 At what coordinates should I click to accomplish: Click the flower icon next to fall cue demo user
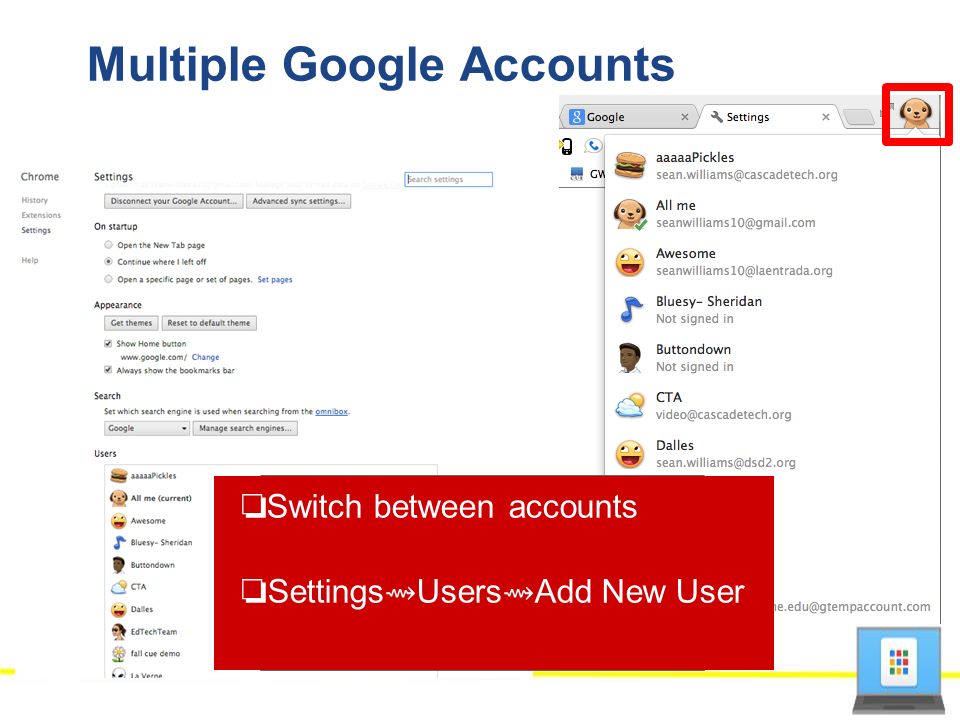point(119,653)
